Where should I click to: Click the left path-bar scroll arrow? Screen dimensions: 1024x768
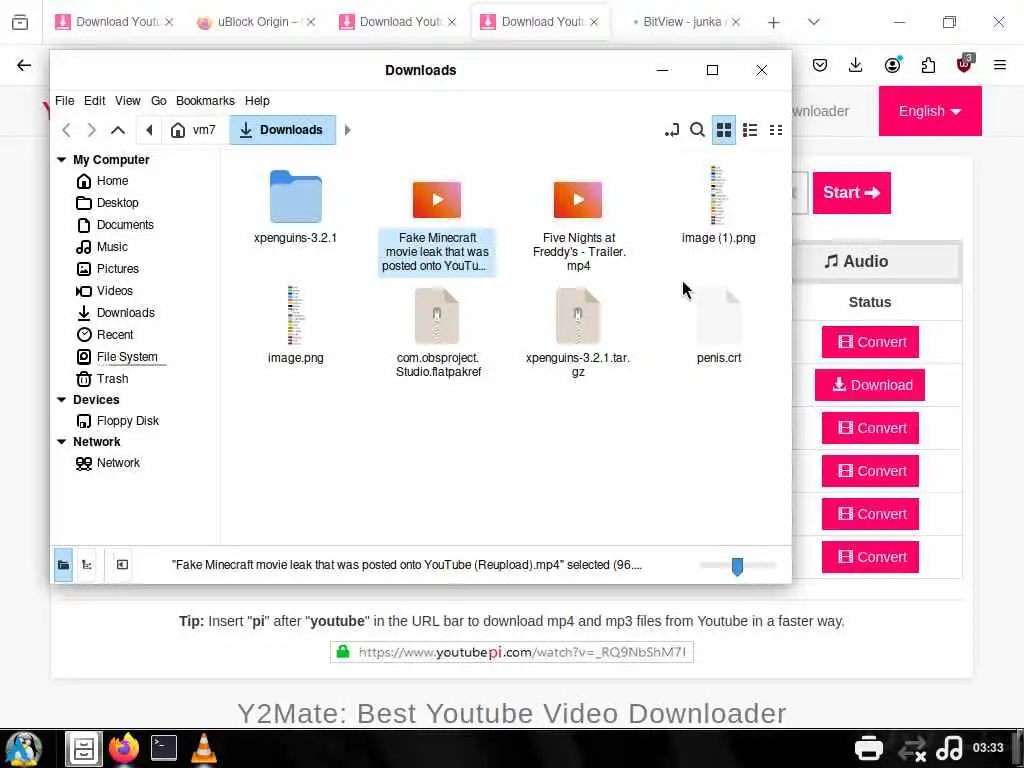click(x=149, y=130)
